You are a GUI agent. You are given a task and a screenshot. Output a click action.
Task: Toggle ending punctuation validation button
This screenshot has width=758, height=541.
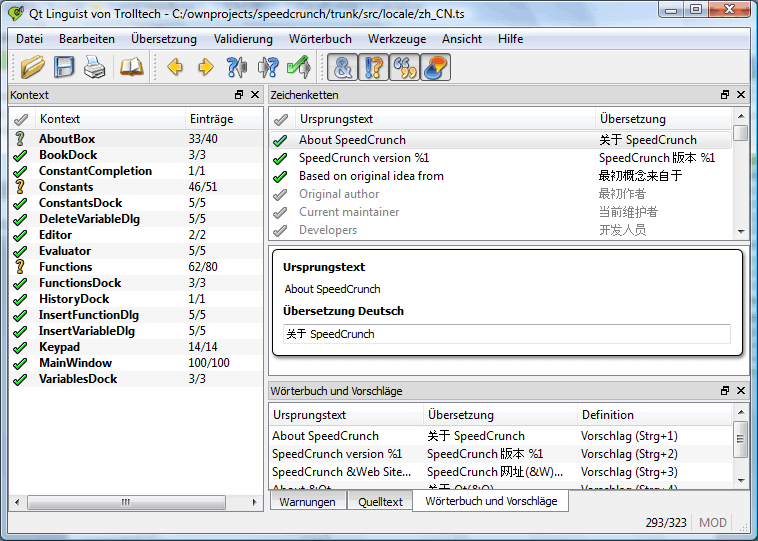tap(374, 67)
